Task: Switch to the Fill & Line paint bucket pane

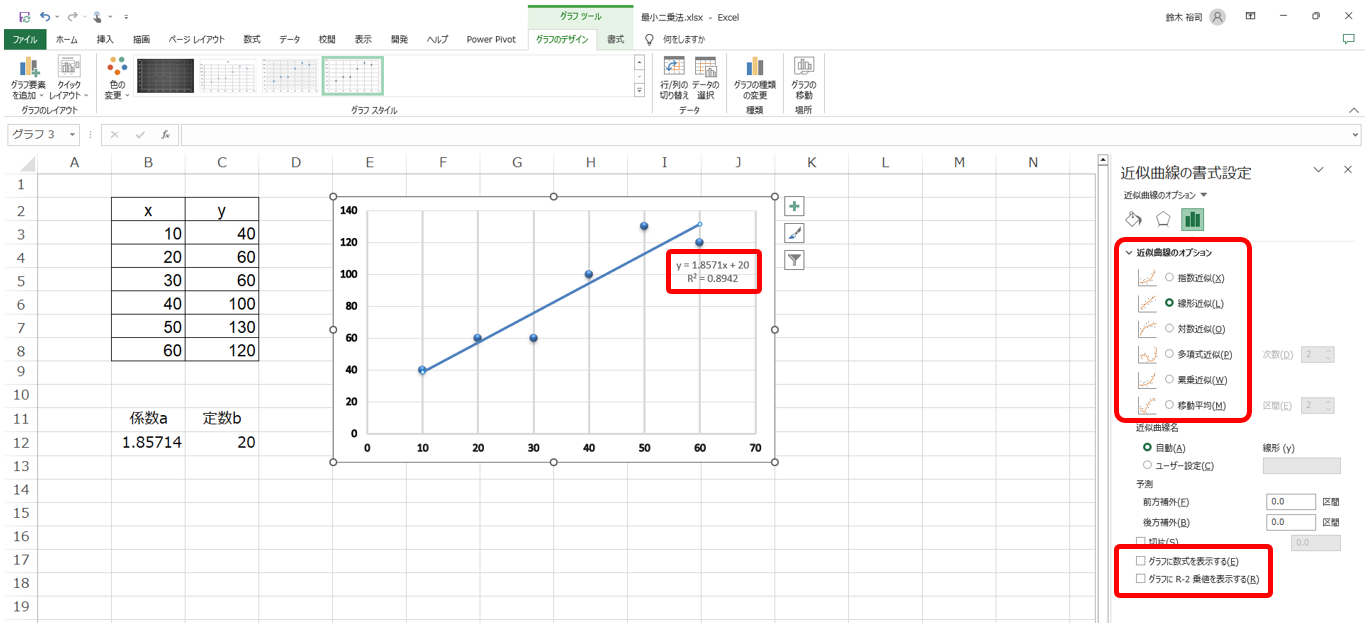Action: pos(1134,219)
